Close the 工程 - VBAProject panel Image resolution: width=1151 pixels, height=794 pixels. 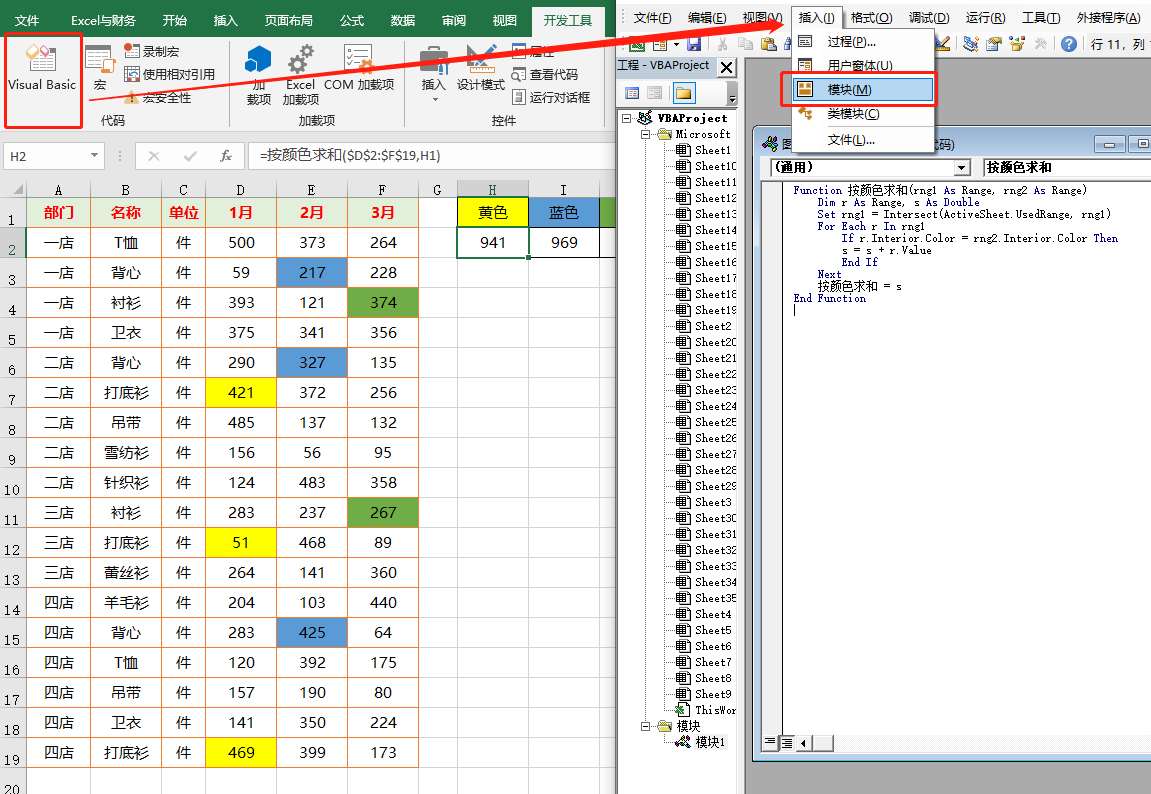tap(727, 68)
